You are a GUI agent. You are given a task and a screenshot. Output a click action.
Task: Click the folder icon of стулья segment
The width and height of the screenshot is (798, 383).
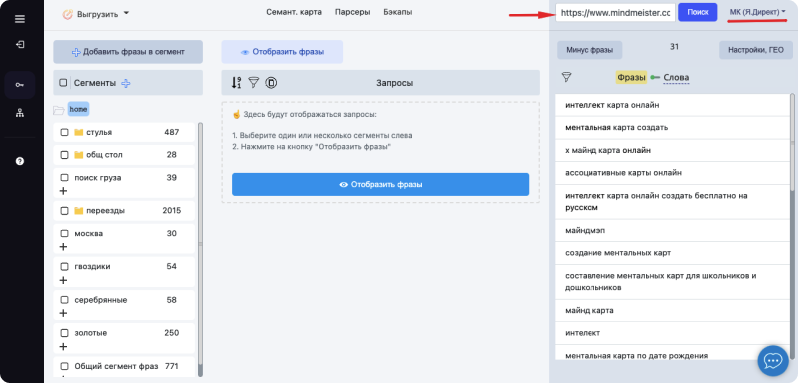tap(78, 132)
